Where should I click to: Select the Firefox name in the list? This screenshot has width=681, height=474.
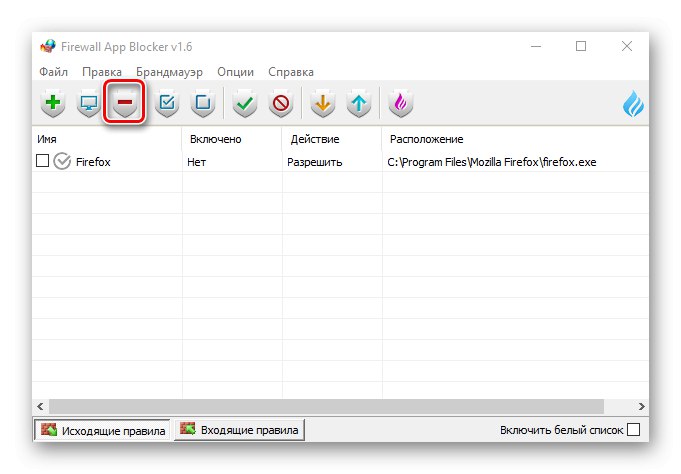pyautogui.click(x=93, y=162)
